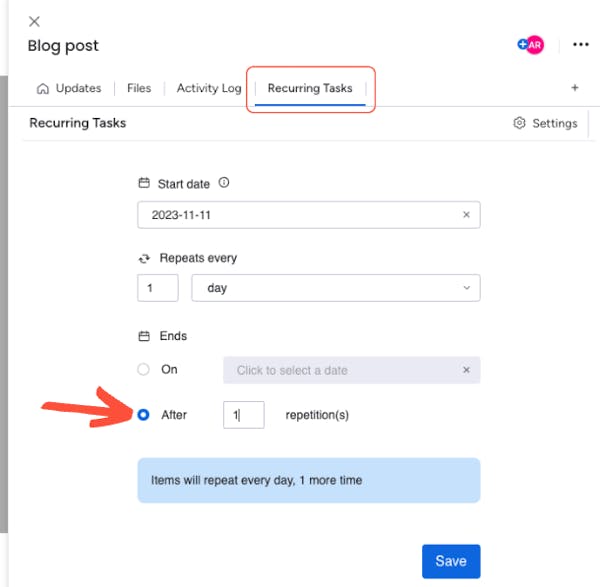Open the end date selector

(x=340, y=370)
